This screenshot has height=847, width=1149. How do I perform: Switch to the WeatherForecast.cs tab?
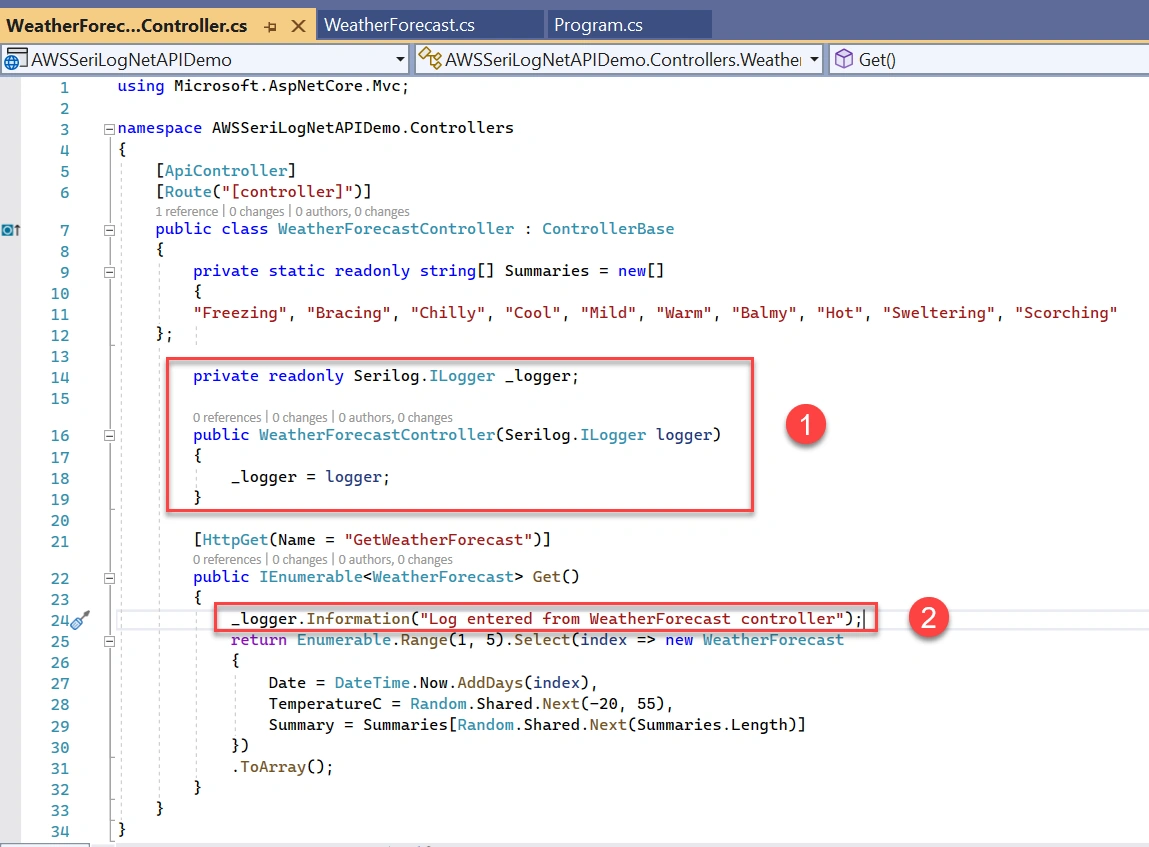click(x=399, y=25)
